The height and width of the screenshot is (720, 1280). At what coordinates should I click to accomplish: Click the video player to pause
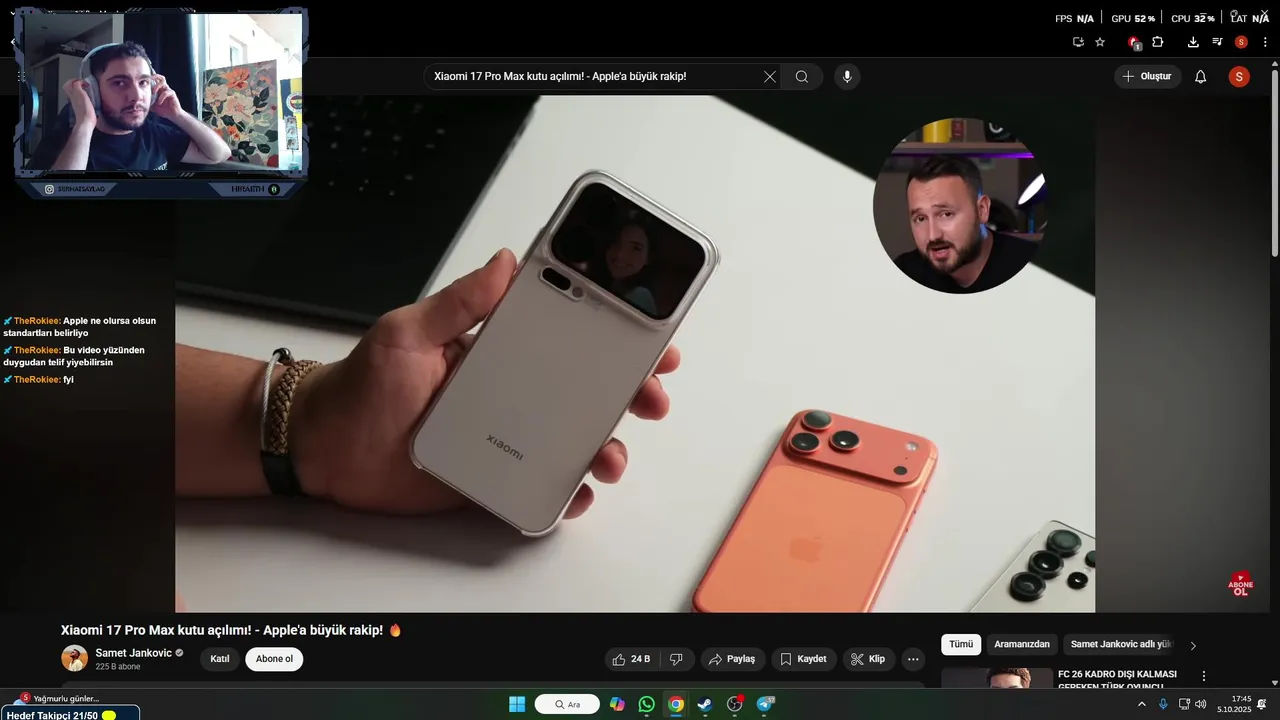(635, 353)
